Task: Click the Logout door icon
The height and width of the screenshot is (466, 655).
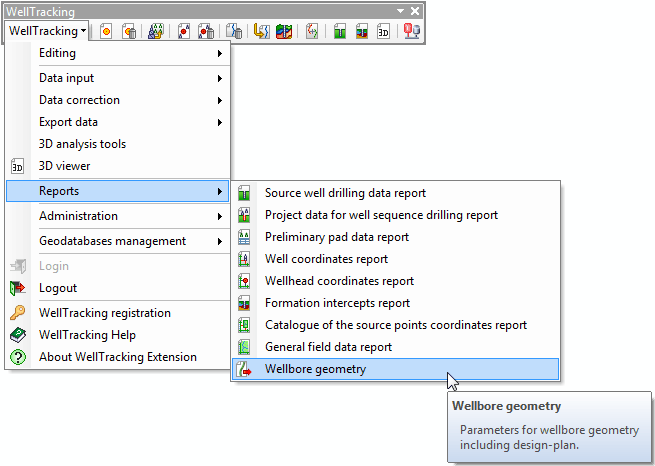Action: (x=18, y=288)
